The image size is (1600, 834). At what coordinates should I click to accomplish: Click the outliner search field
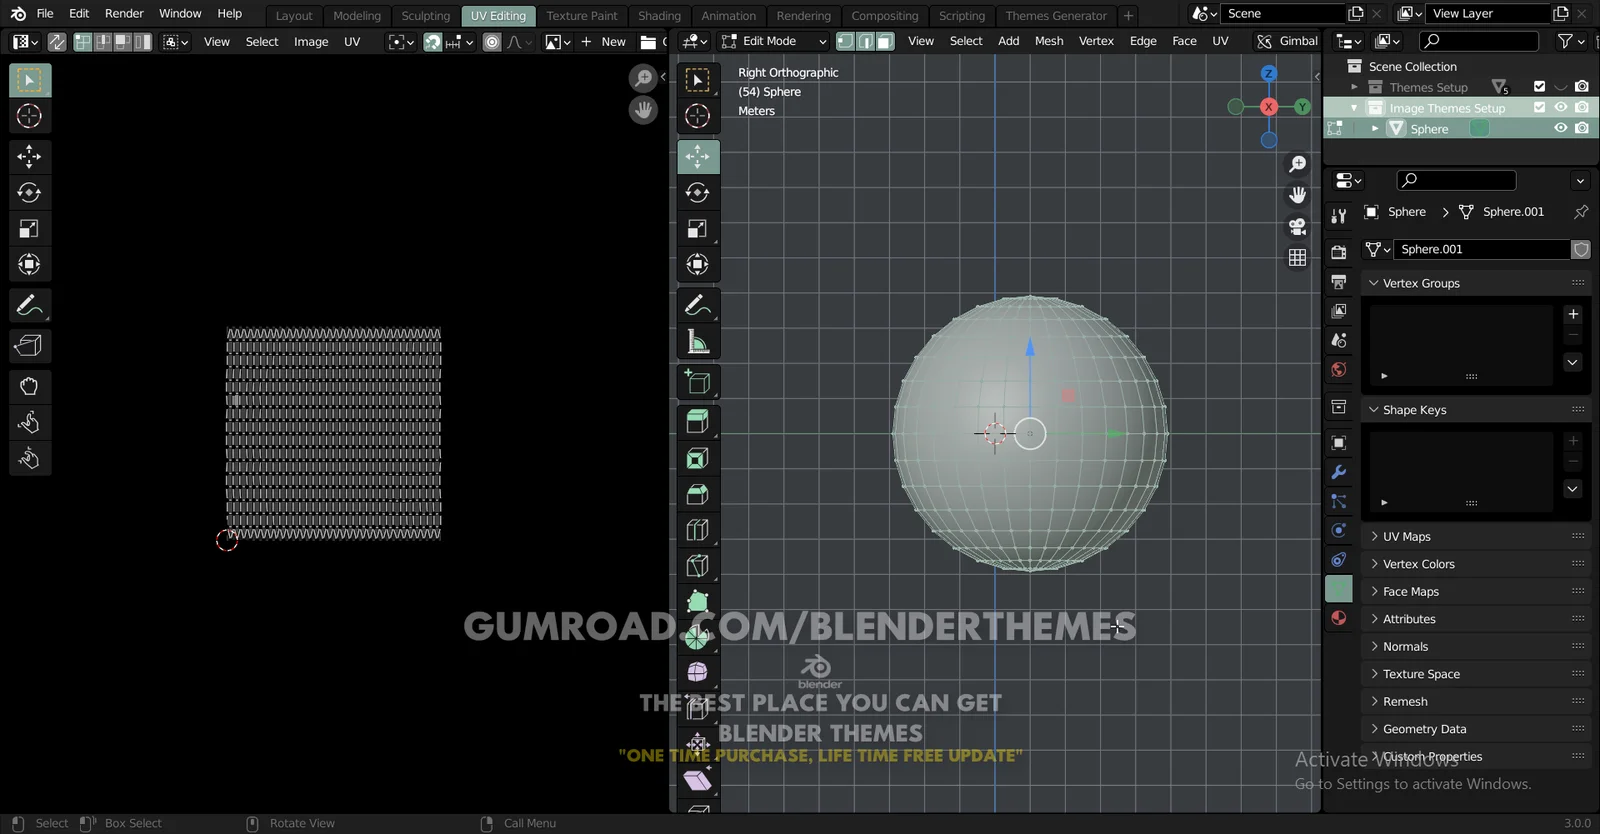(1479, 41)
